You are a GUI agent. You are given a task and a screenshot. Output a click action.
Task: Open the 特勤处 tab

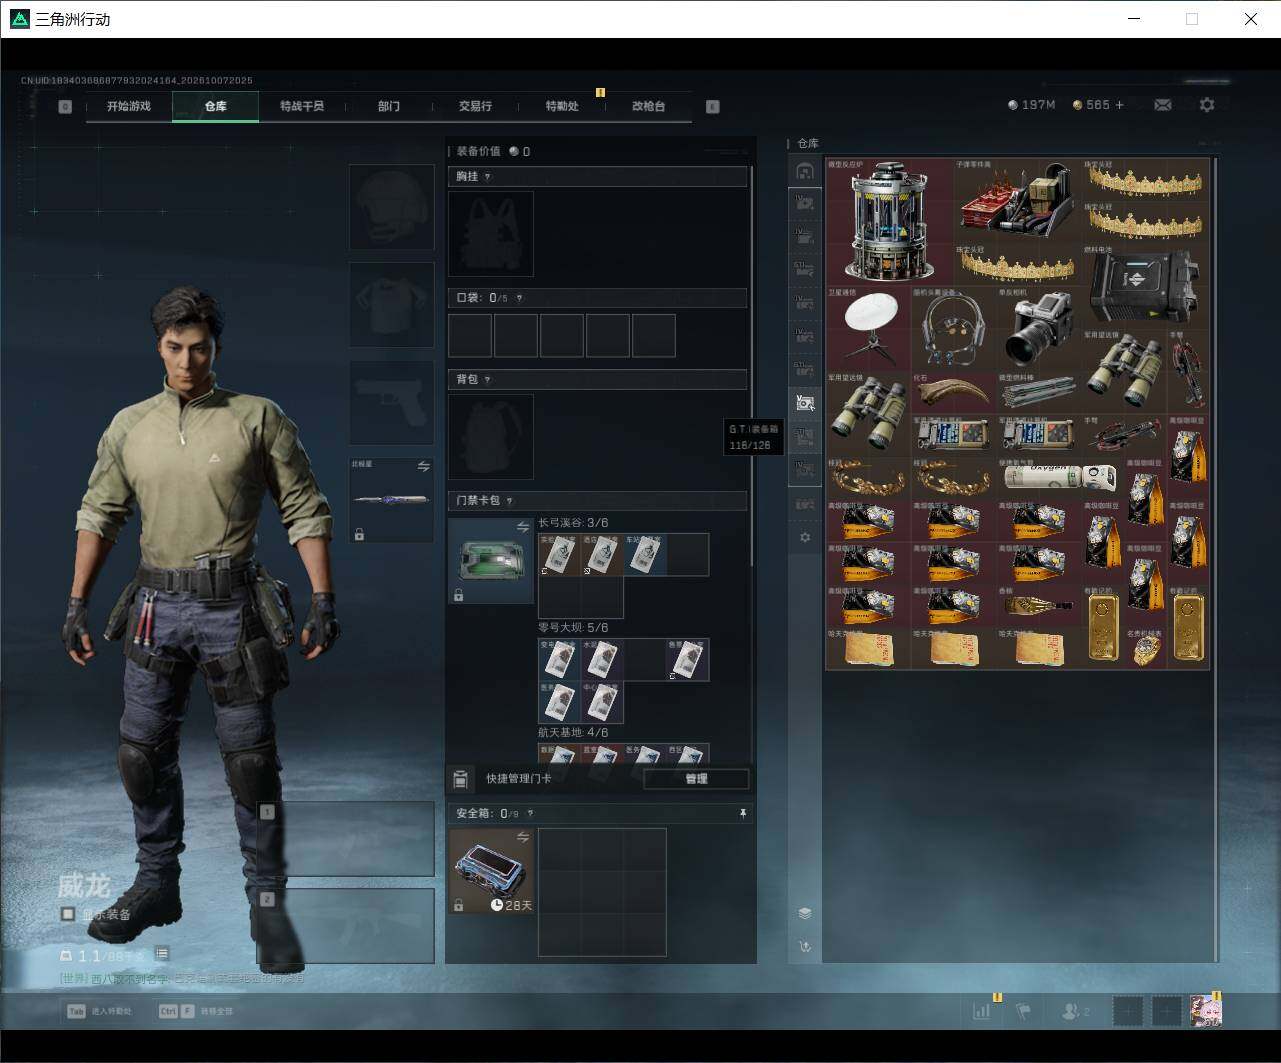562,106
